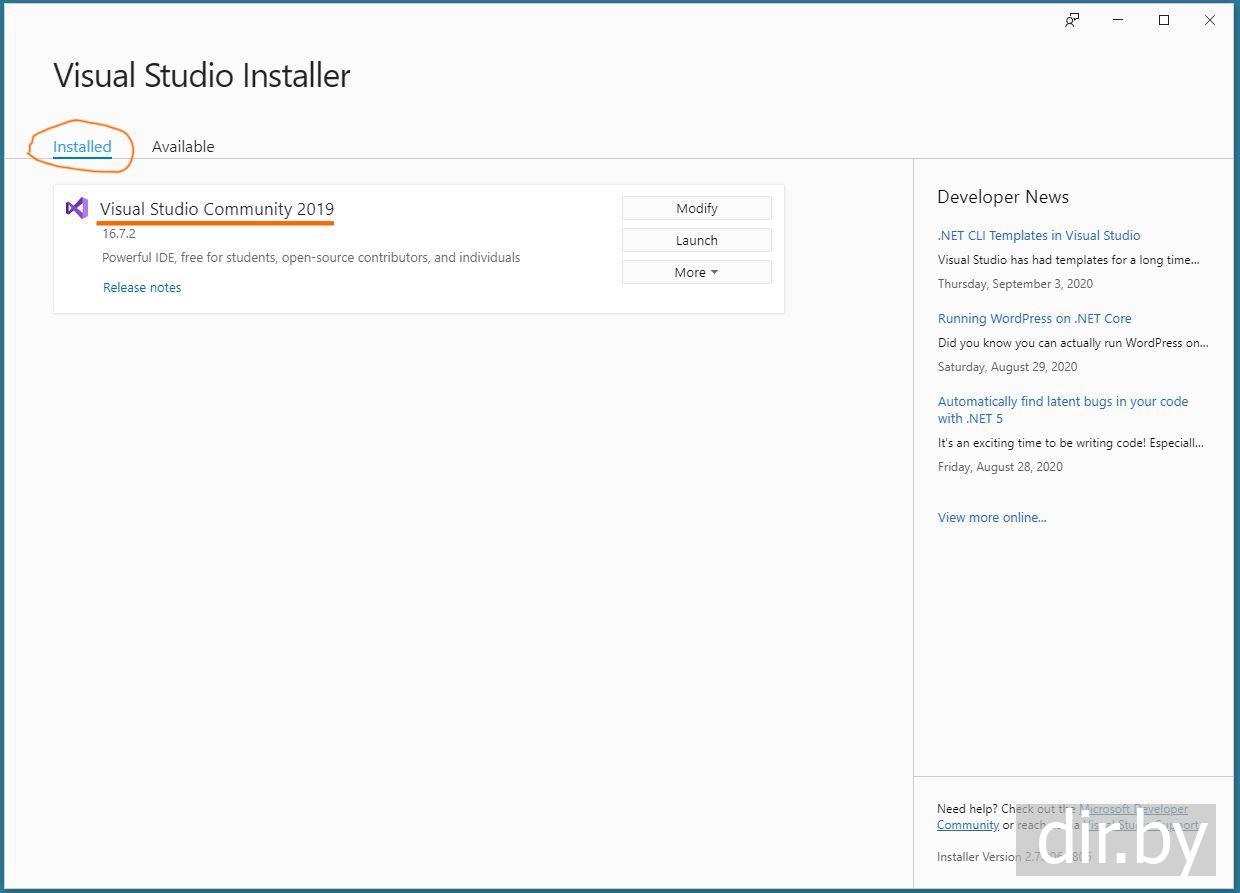The image size is (1240, 893).
Task: Click date 'Saturday, August 29, 2020'
Action: [x=1007, y=366]
